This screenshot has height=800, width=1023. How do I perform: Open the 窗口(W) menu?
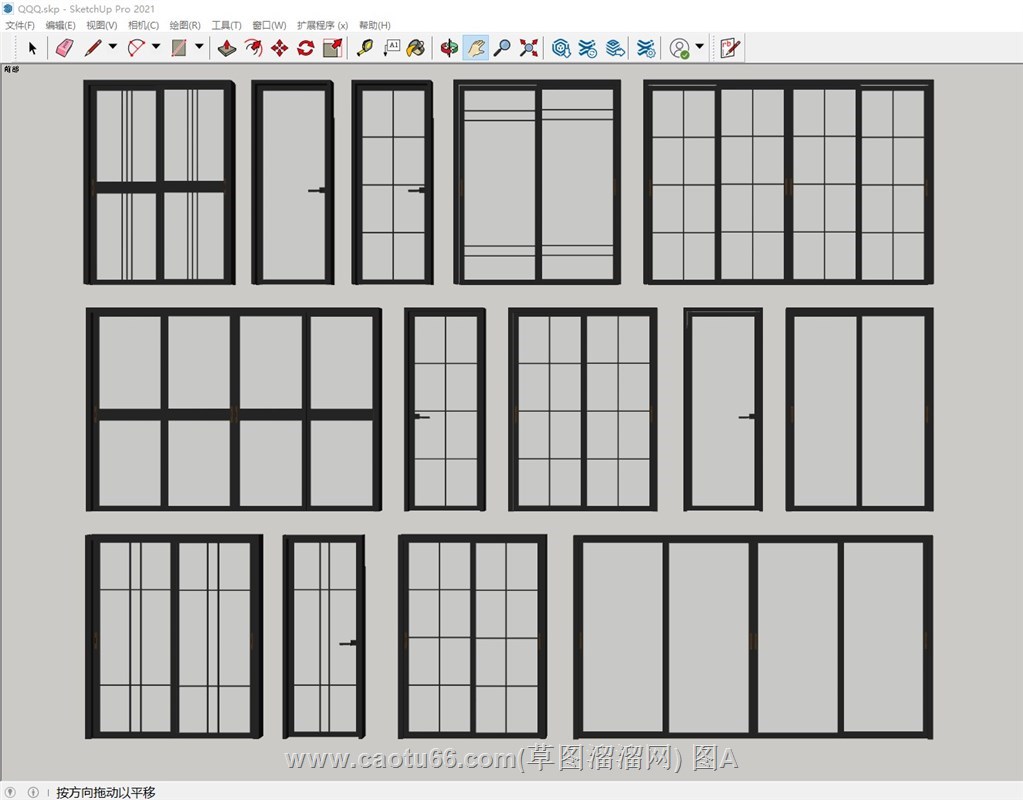tap(269, 25)
